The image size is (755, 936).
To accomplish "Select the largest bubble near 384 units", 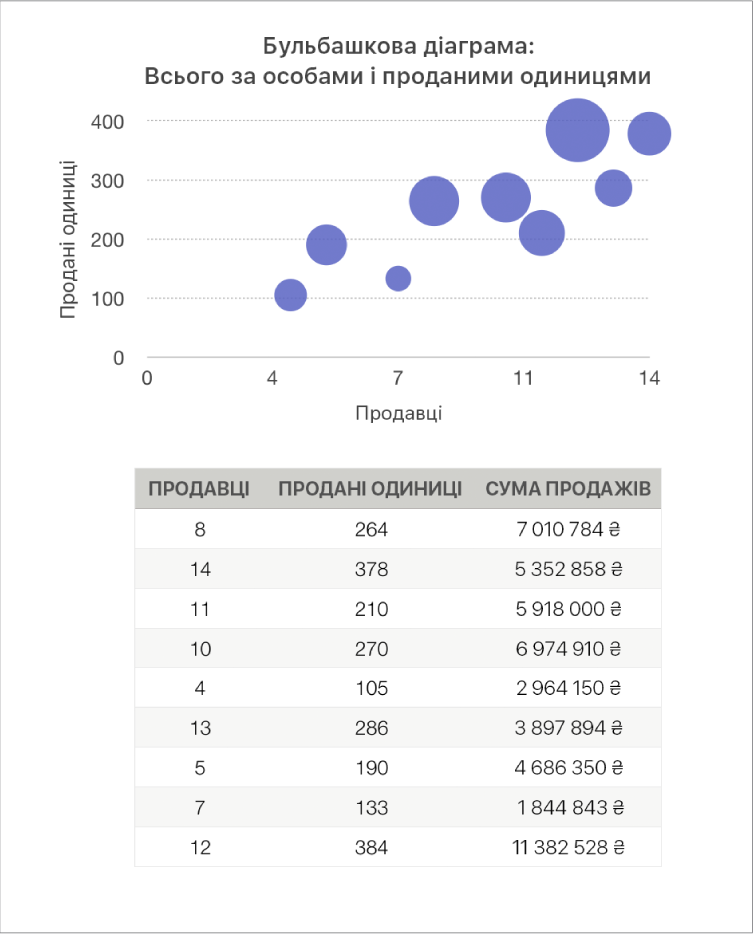I will pyautogui.click(x=577, y=130).
